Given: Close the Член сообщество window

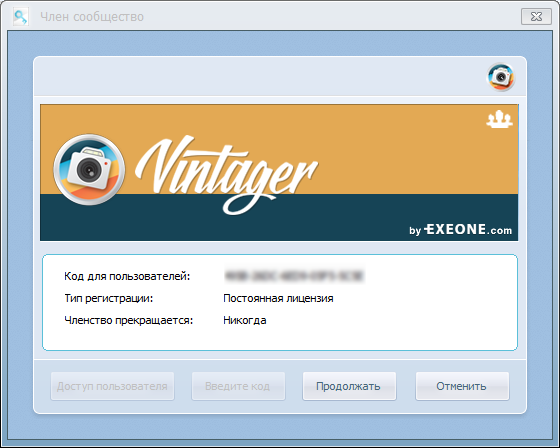Looking at the screenshot, I should [x=536, y=16].
